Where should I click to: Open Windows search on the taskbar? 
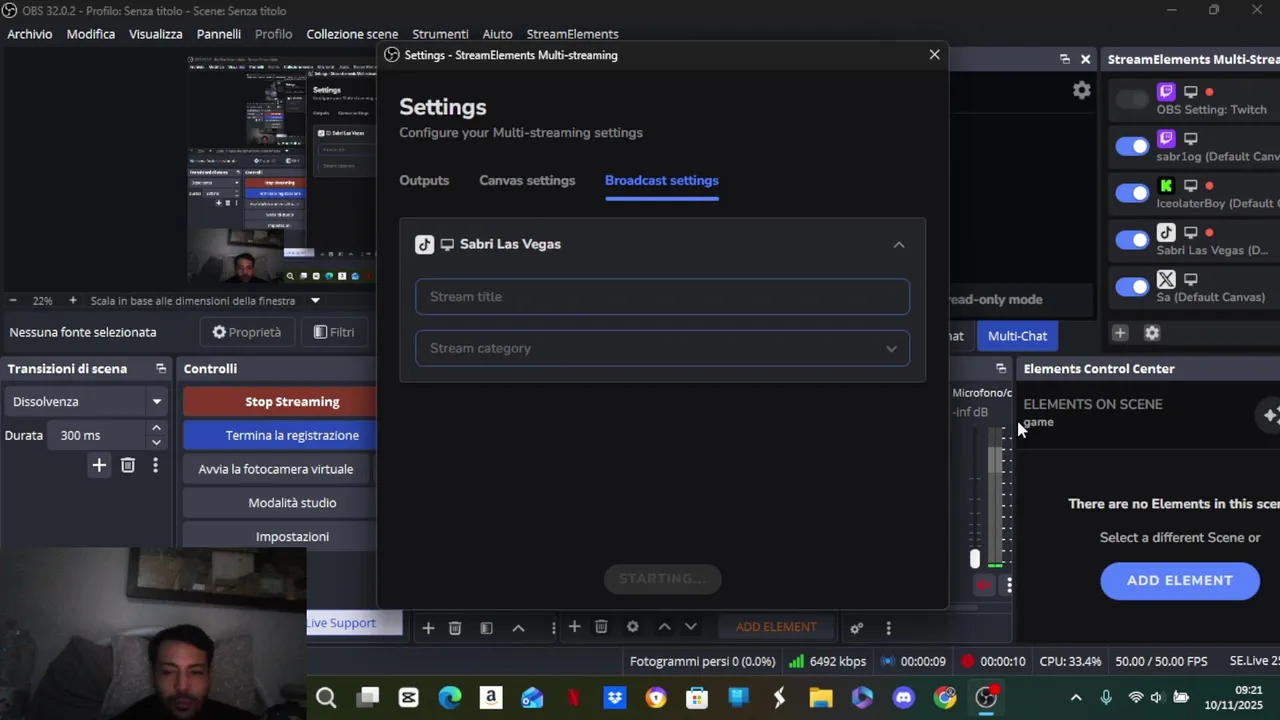pyautogui.click(x=326, y=697)
